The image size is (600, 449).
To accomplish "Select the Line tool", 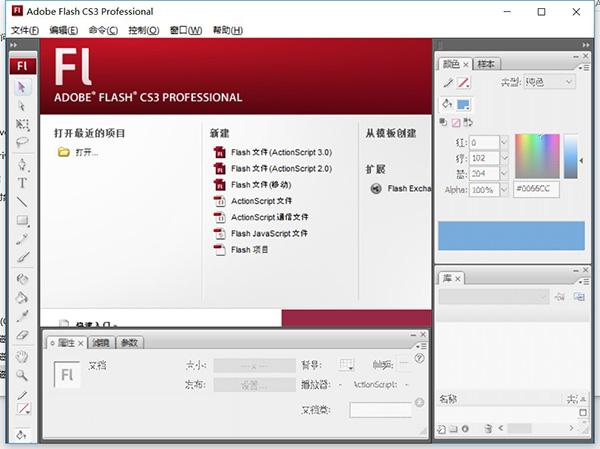I will (x=22, y=202).
